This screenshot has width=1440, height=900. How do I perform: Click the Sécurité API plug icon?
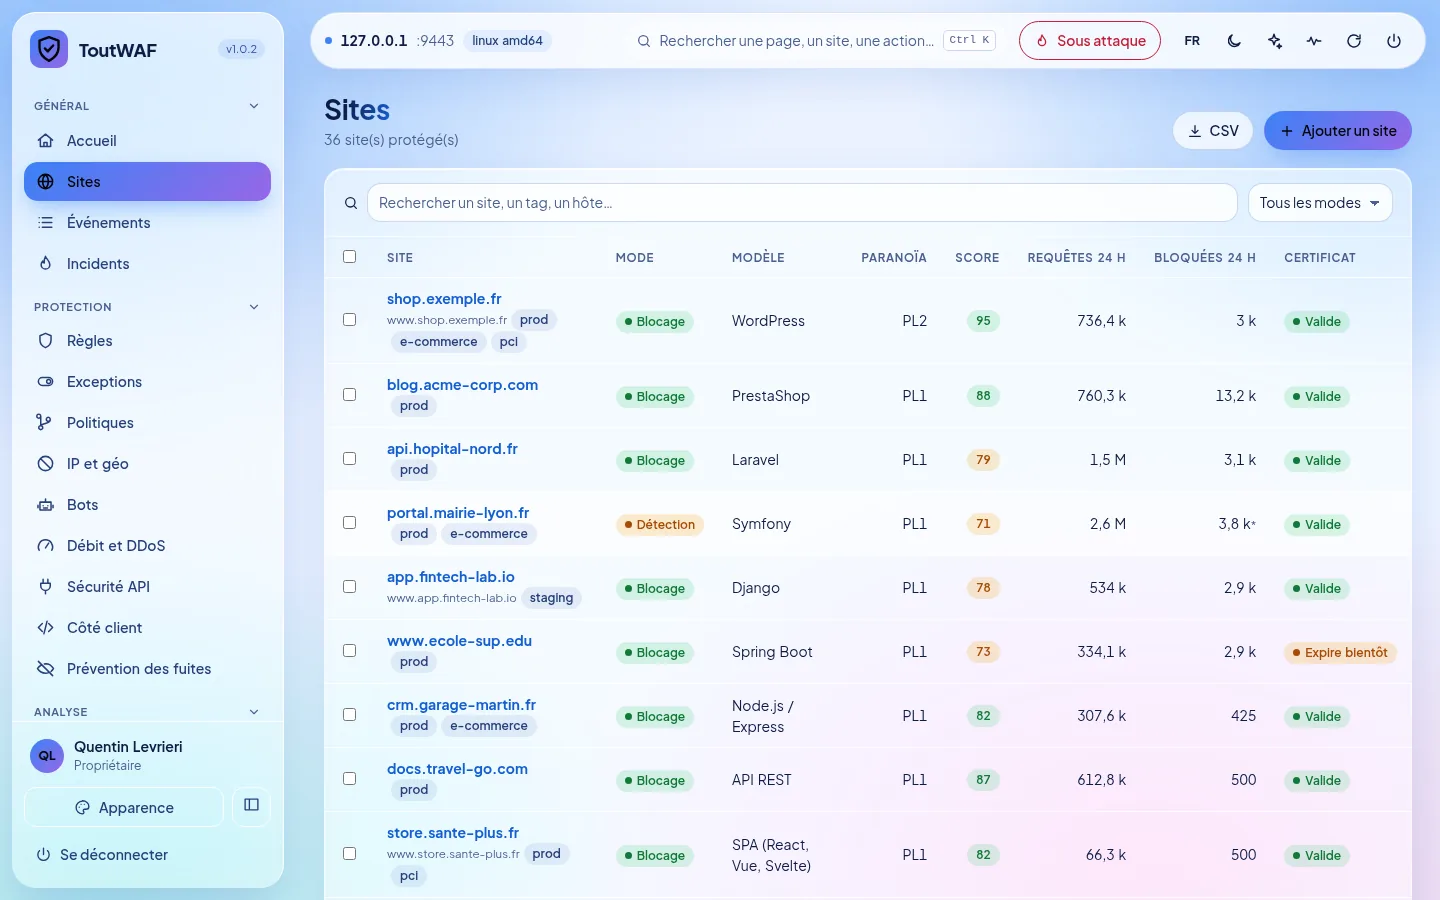[45, 587]
